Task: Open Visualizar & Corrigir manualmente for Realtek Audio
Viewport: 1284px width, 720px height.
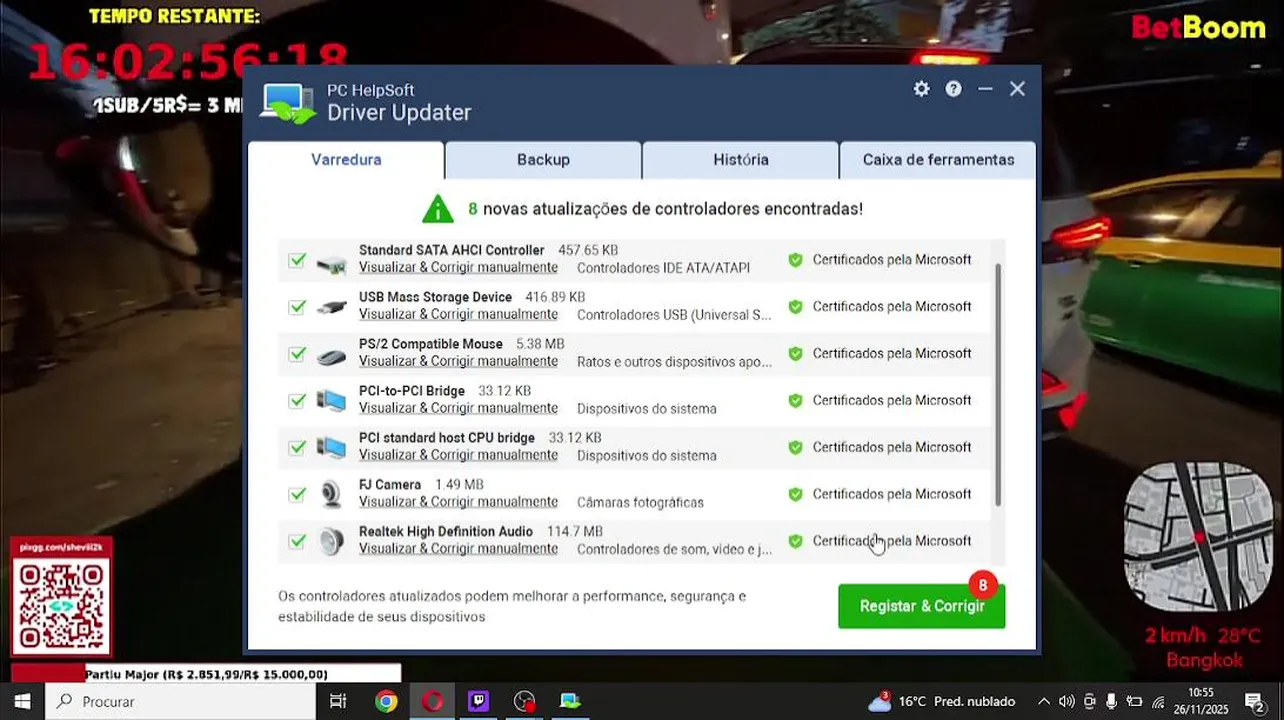Action: pyautogui.click(x=458, y=549)
